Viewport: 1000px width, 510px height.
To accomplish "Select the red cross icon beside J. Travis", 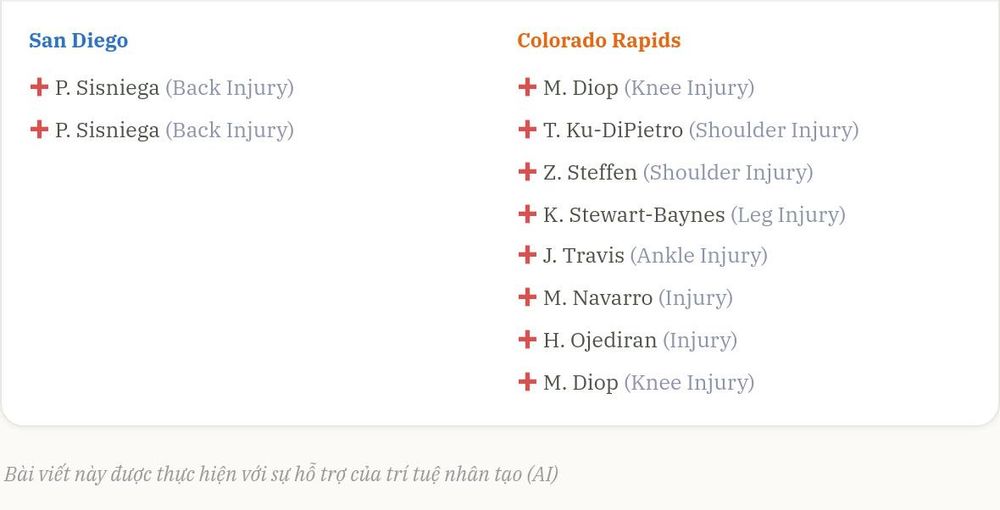I will coord(527,255).
